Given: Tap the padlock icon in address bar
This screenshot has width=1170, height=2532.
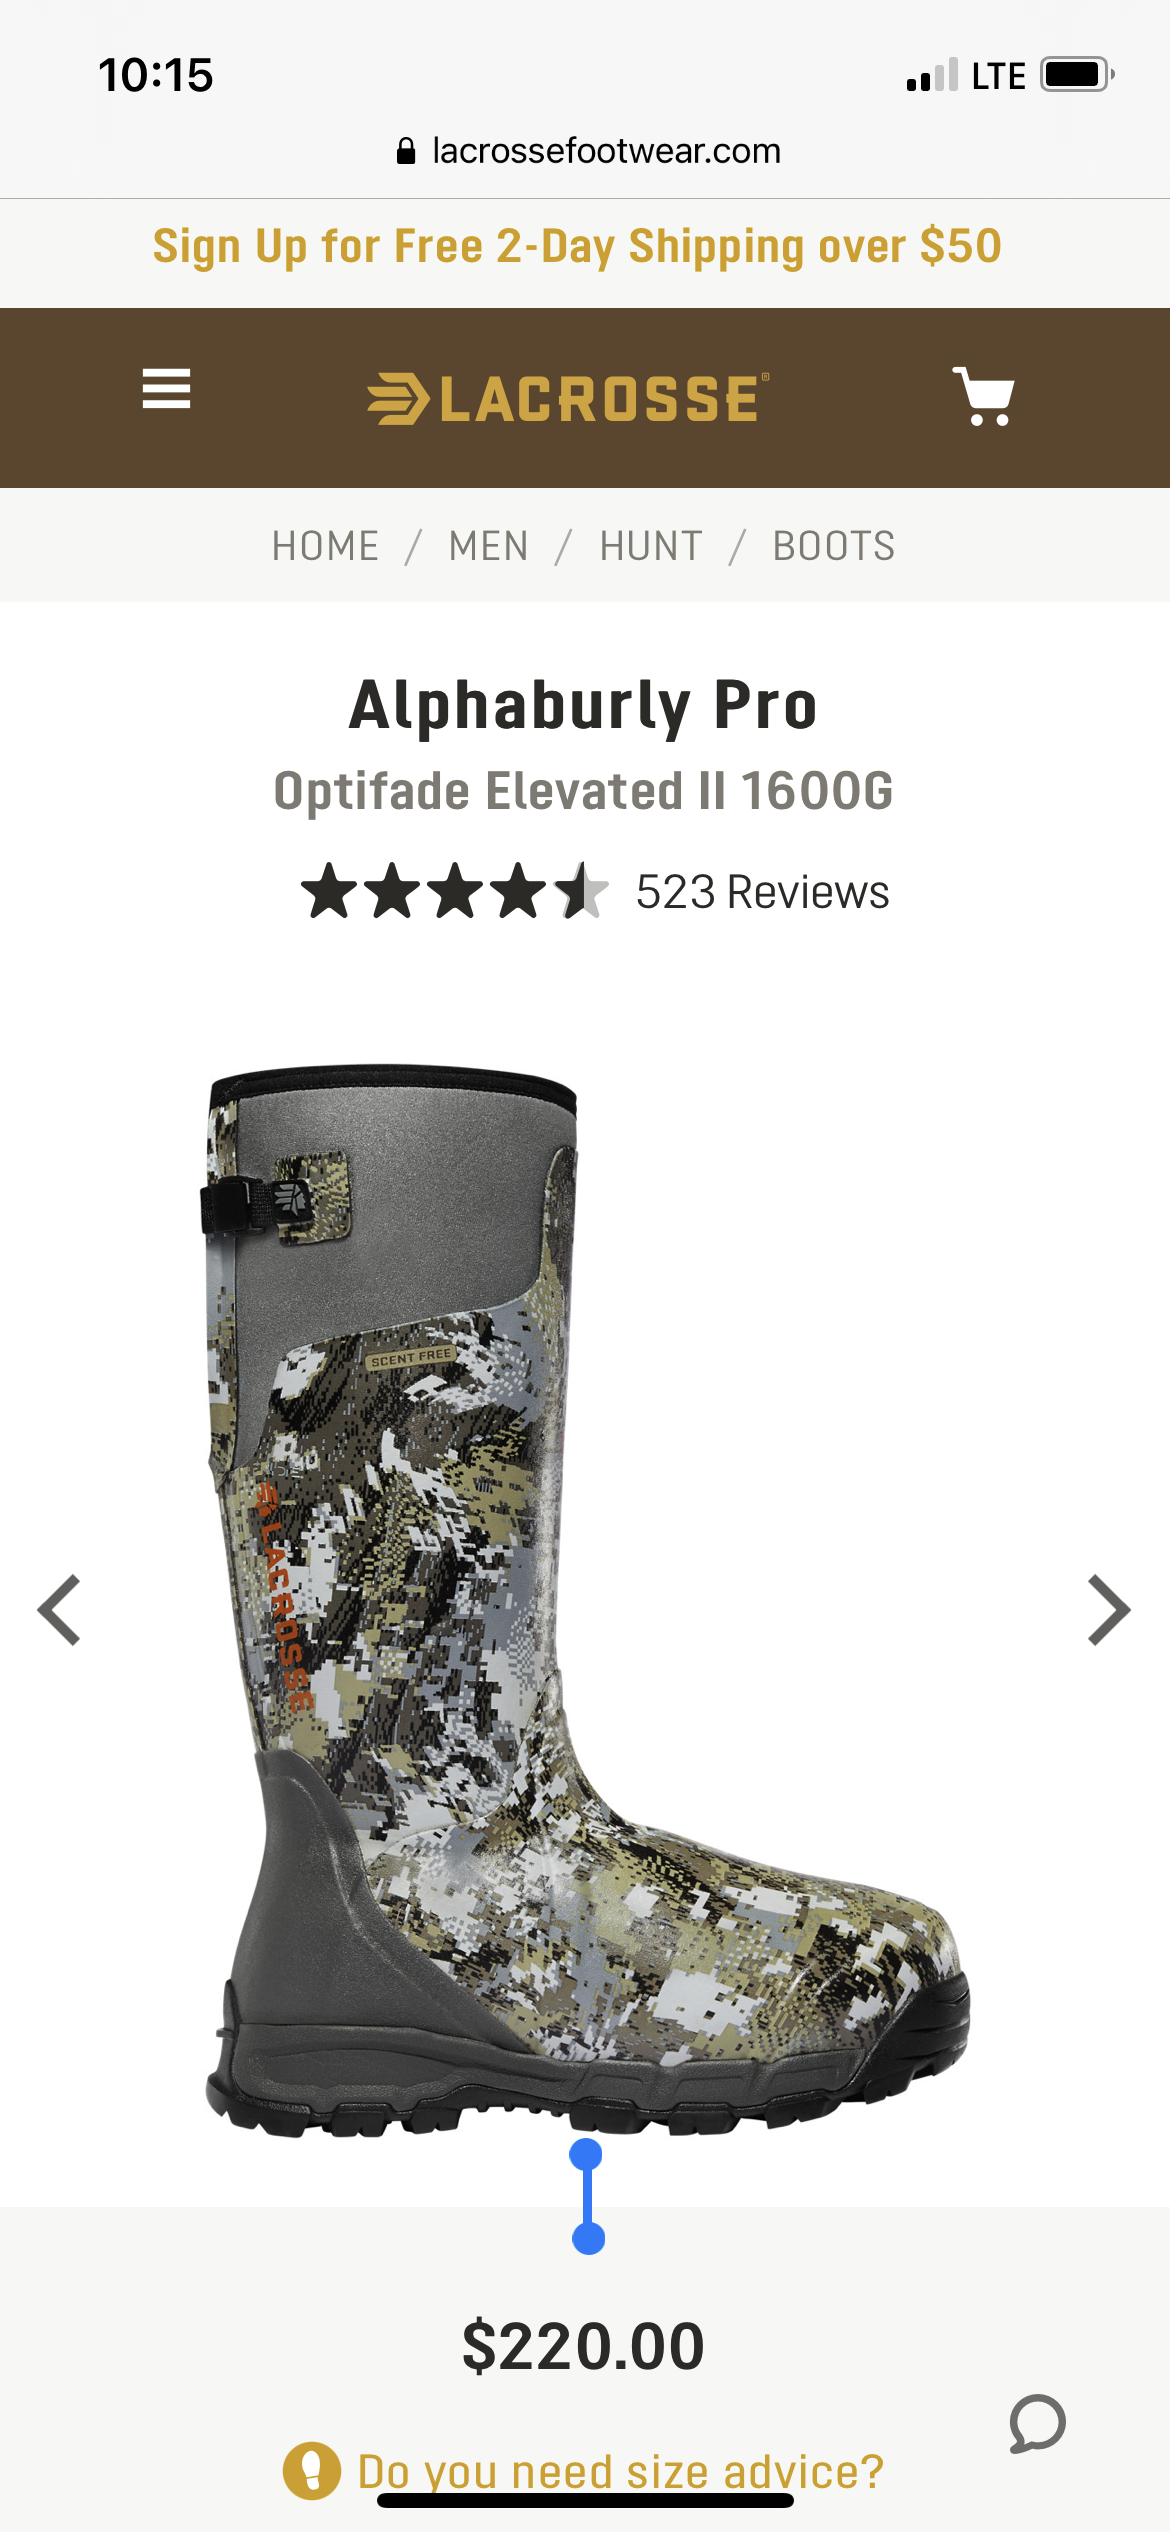Looking at the screenshot, I should click(406, 151).
